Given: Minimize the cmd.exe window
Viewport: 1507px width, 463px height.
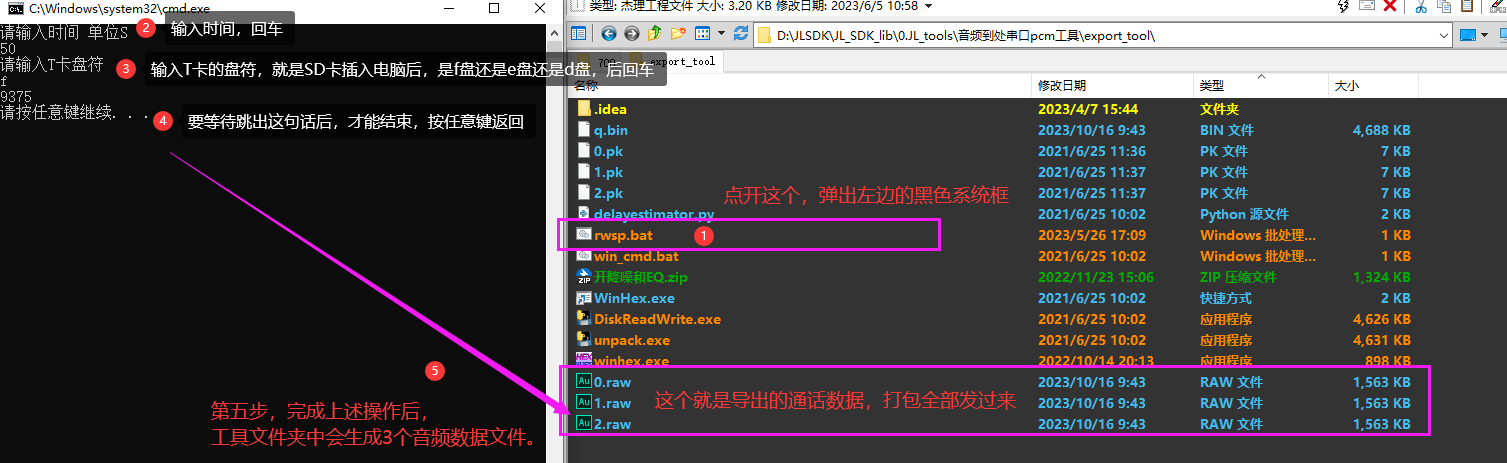Looking at the screenshot, I should click(x=448, y=8).
